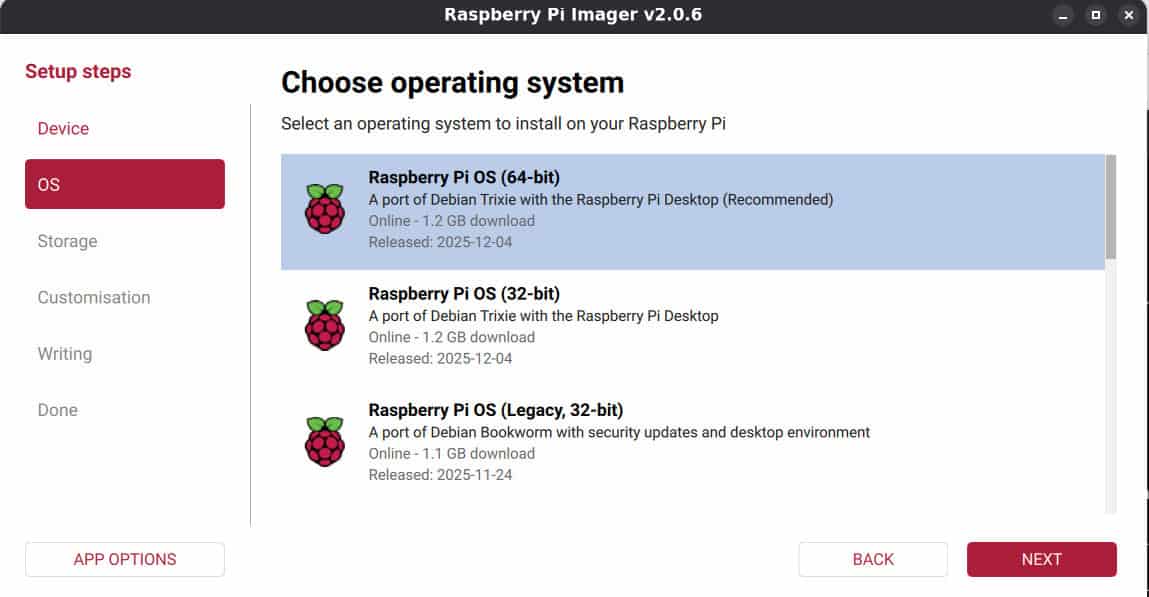Jump to the Customisation step
The width and height of the screenshot is (1149, 597).
point(94,297)
